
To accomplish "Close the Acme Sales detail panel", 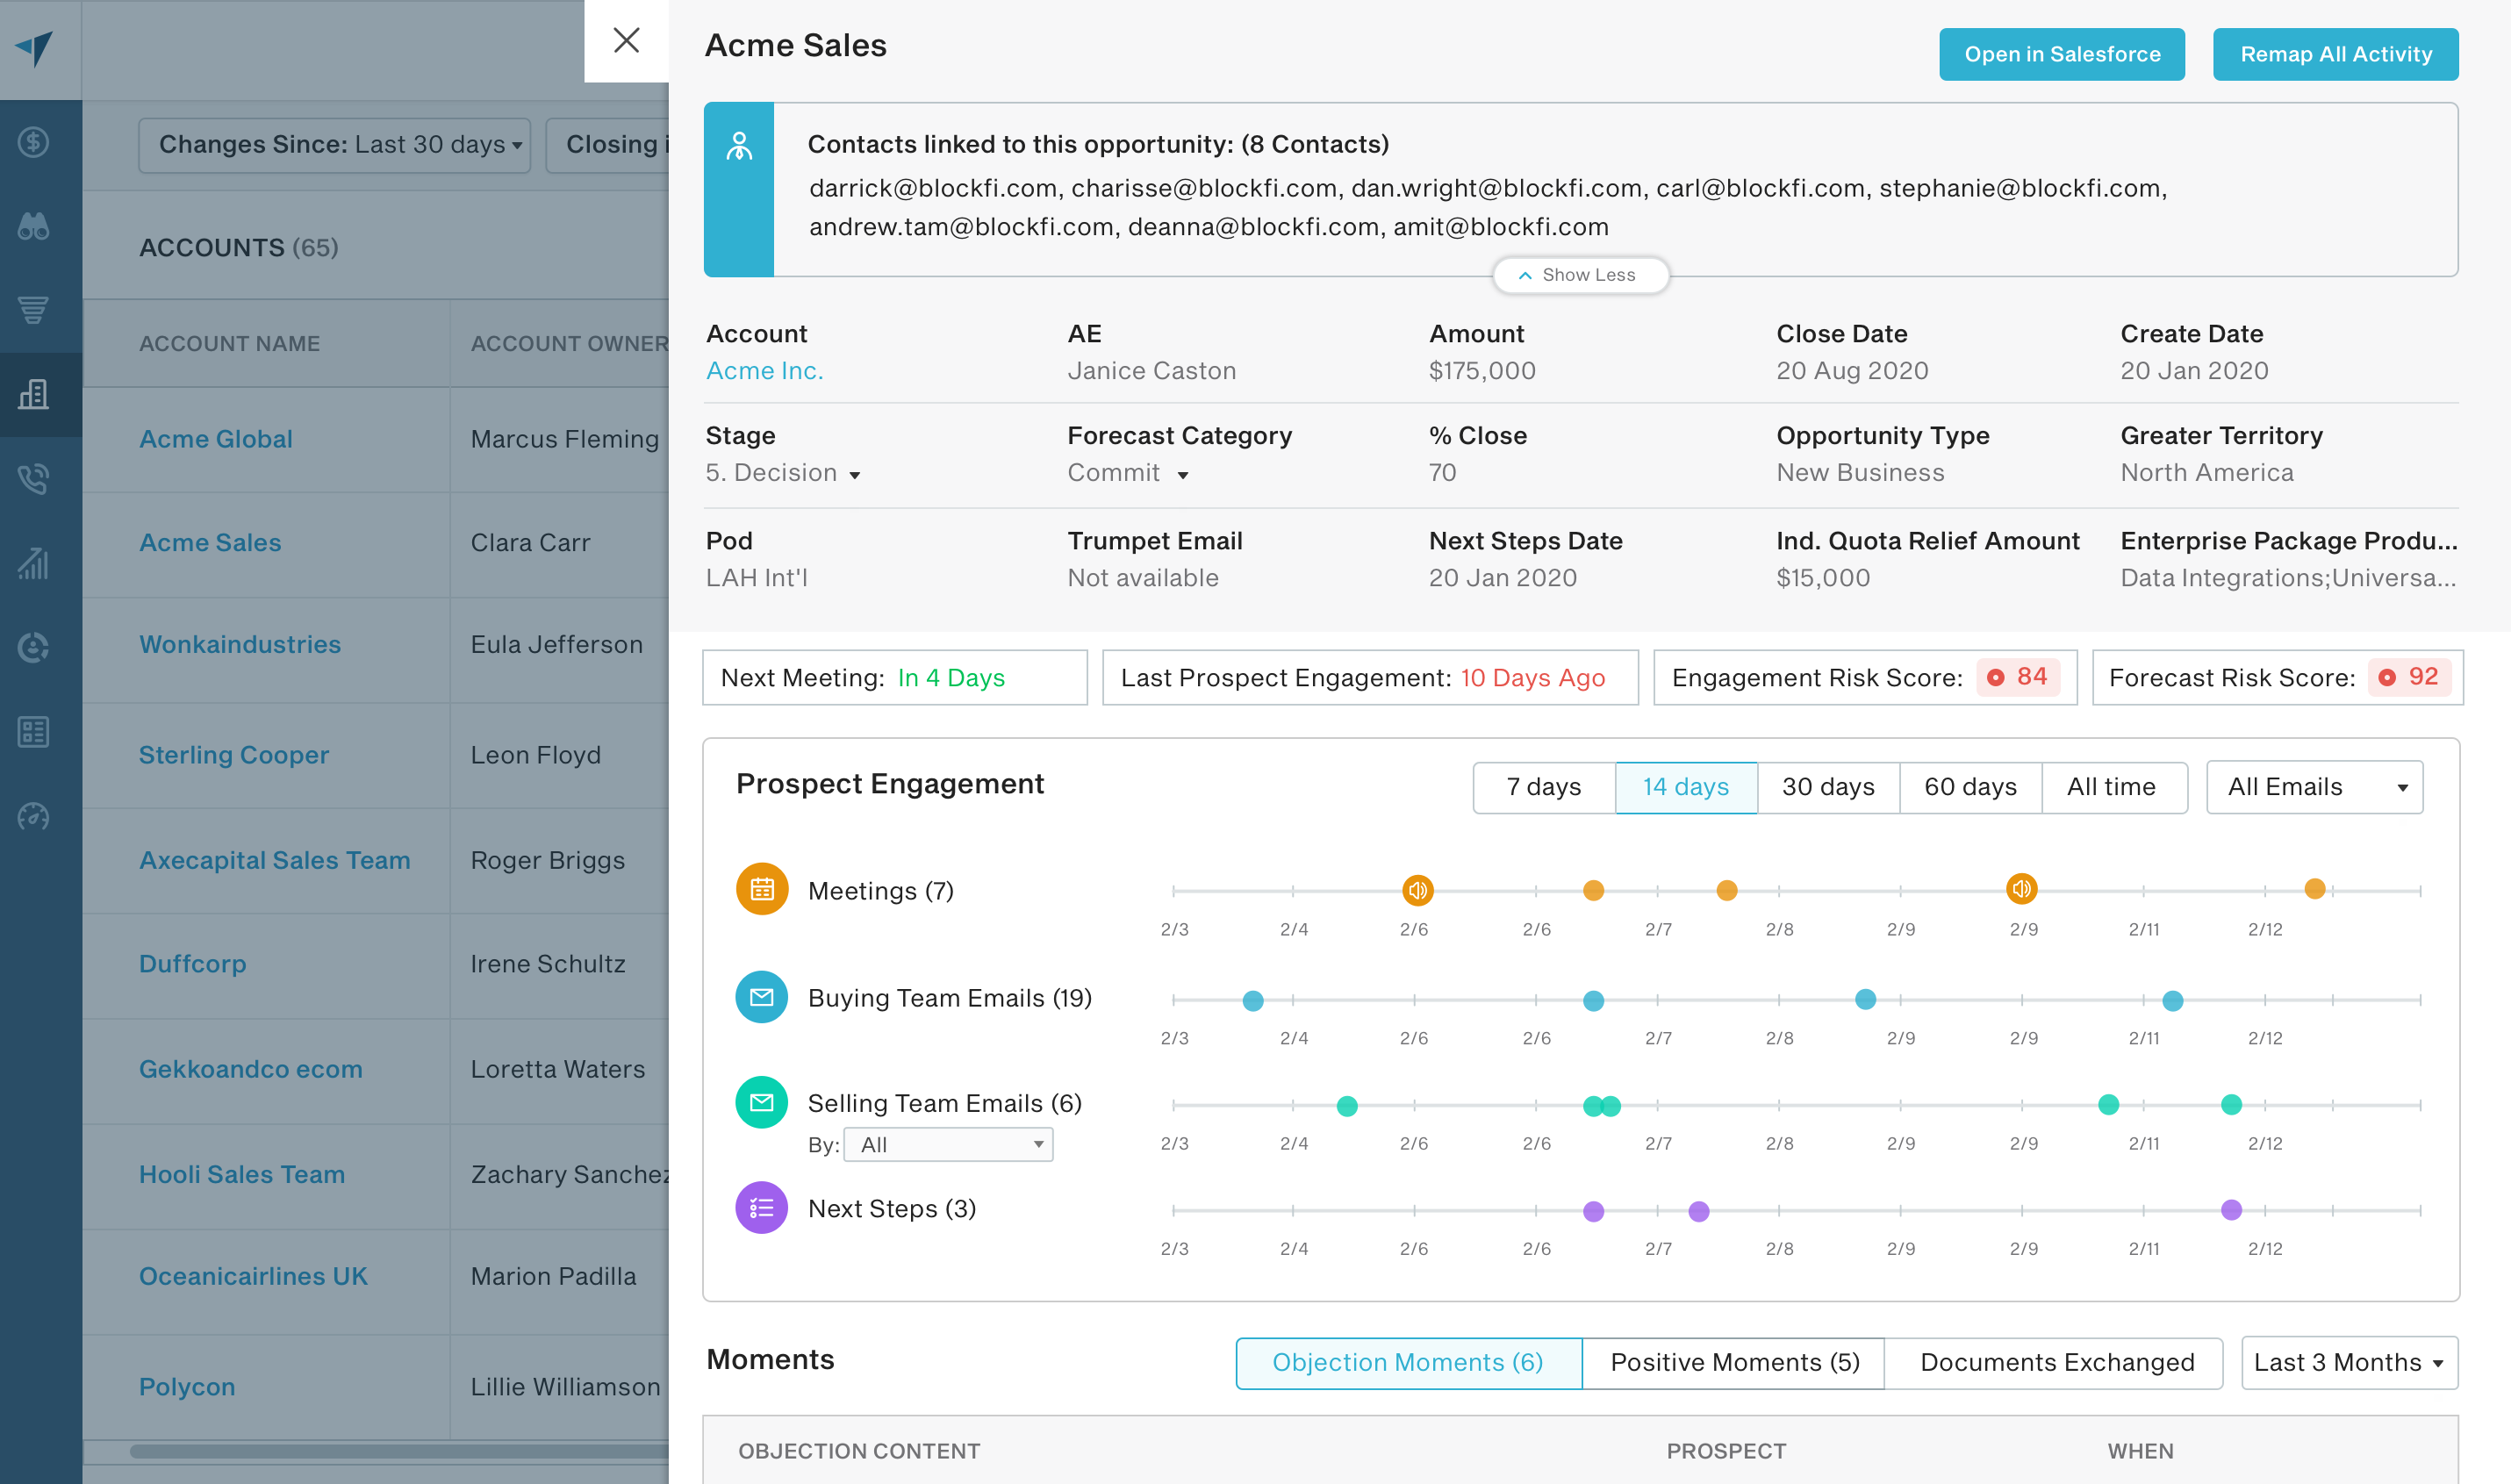I will point(626,40).
